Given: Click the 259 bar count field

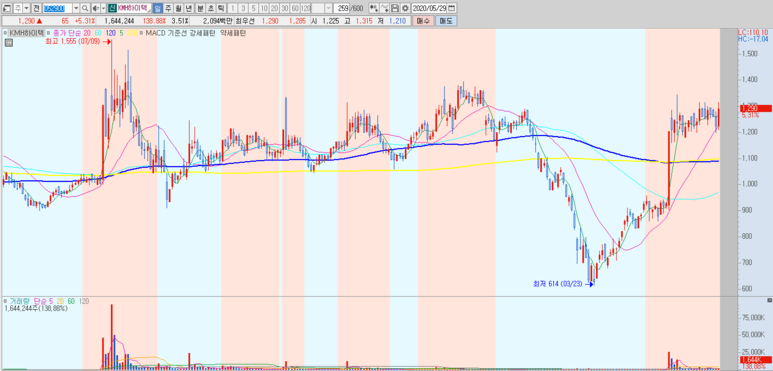Looking at the screenshot, I should click(x=341, y=8).
